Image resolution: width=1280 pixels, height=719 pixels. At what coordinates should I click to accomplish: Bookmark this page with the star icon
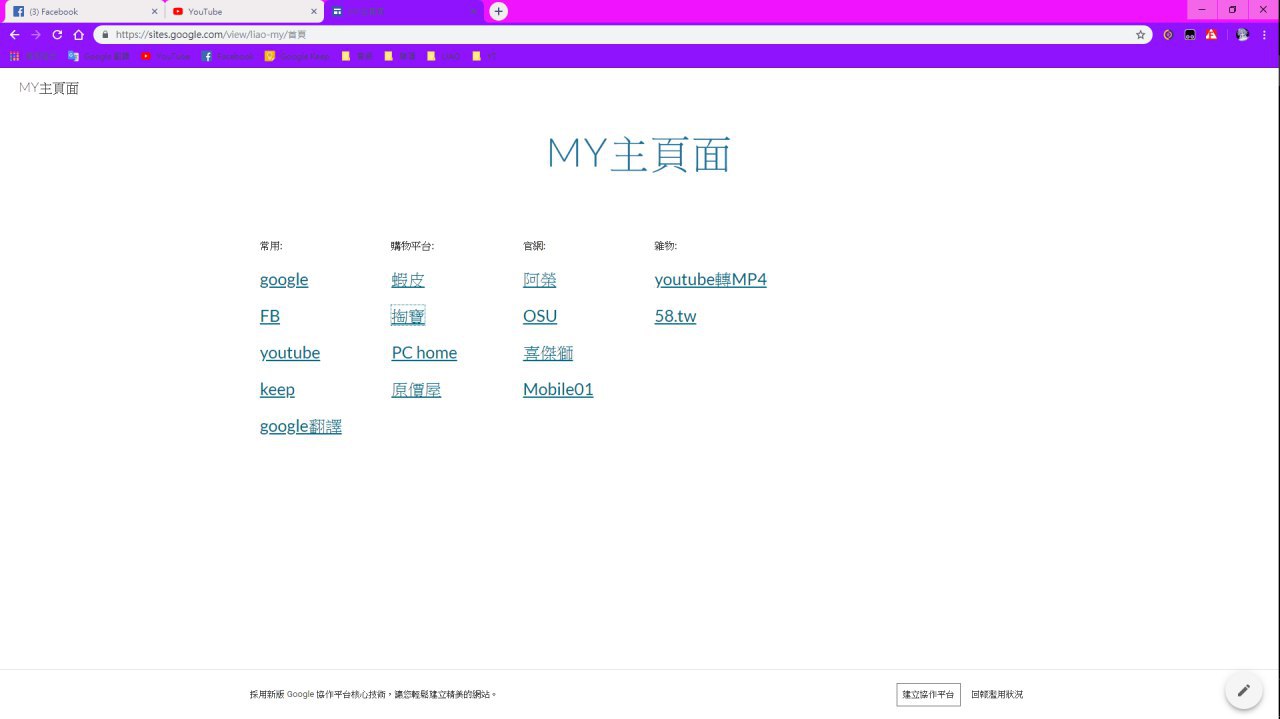[1140, 34]
